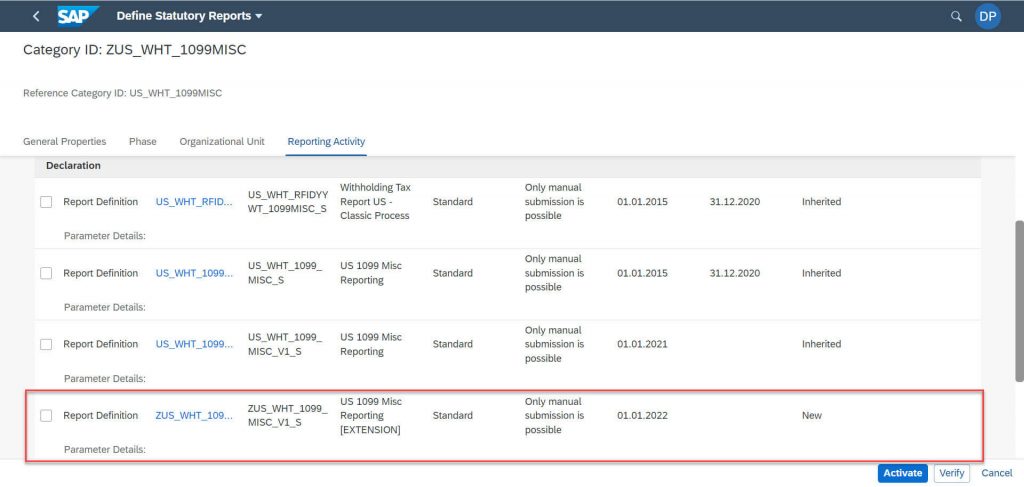The width and height of the screenshot is (1024, 487).
Task: Click the Category ID: ZUS_WHT_1099MISC title
Action: click(135, 50)
